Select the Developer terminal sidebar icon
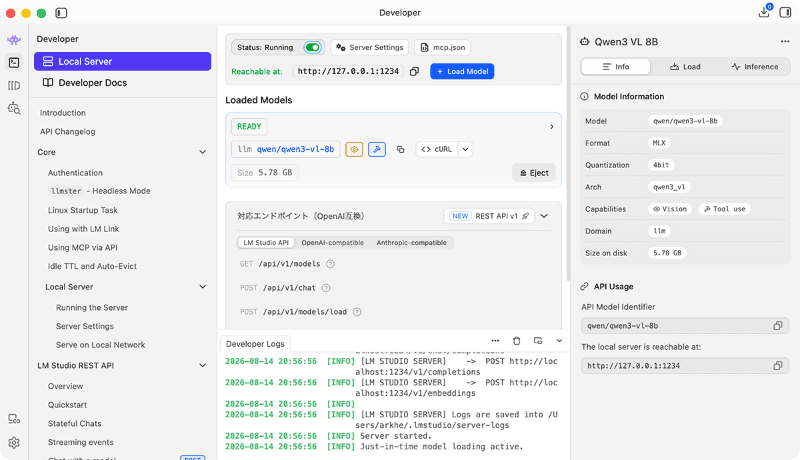Image resolution: width=800 pixels, height=460 pixels. 14,63
